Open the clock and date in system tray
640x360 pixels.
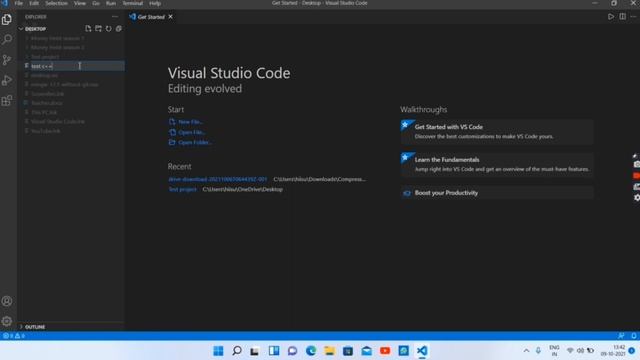tap(613, 351)
